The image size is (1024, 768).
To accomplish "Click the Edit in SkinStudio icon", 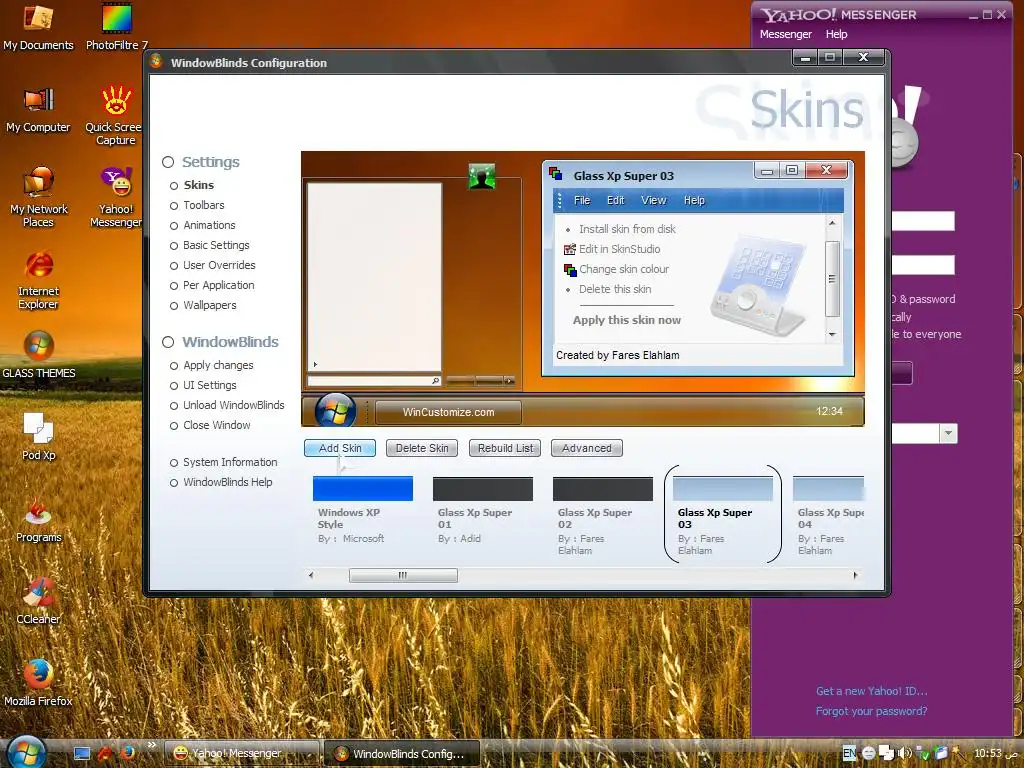I will coord(569,249).
